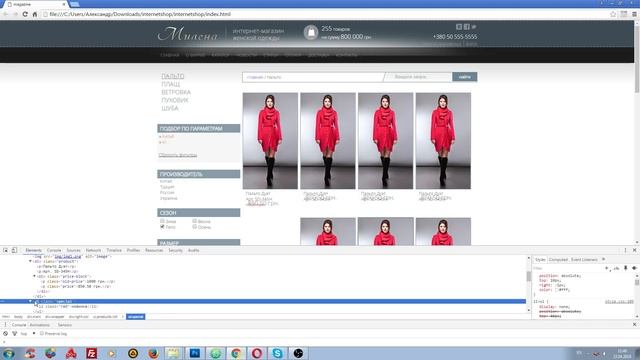
Task: Close the console drawer with X
Action: click(634, 324)
